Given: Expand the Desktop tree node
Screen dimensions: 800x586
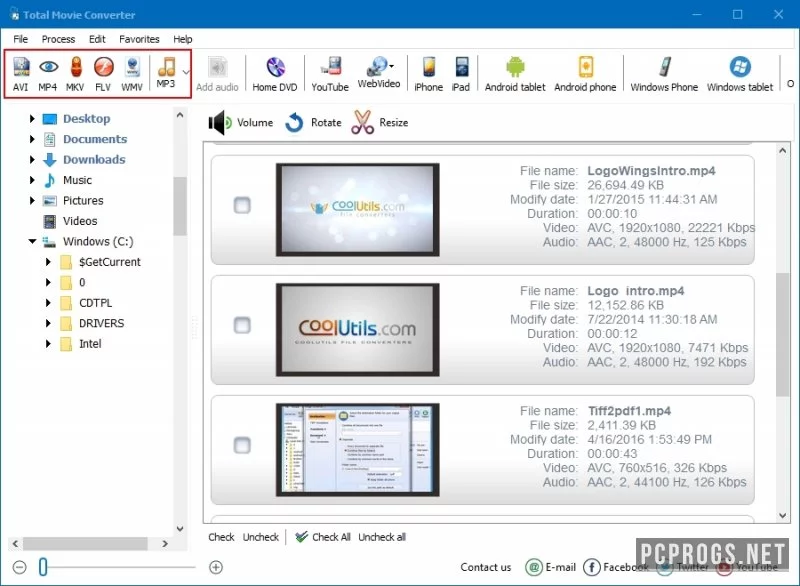Looking at the screenshot, I should coord(32,119).
